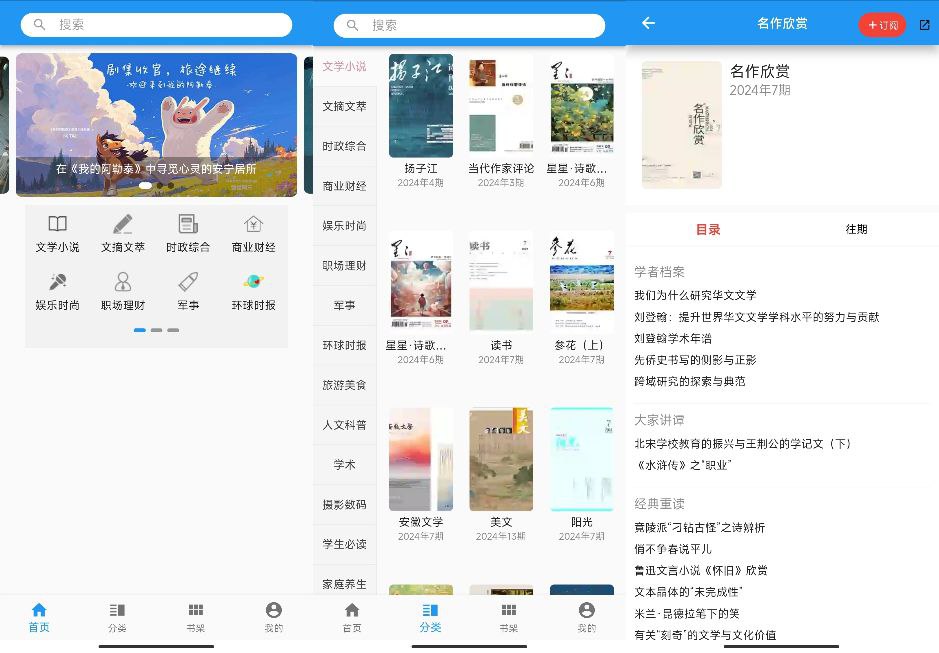Tap the back arrow on 名作欣赏 page

tap(649, 23)
